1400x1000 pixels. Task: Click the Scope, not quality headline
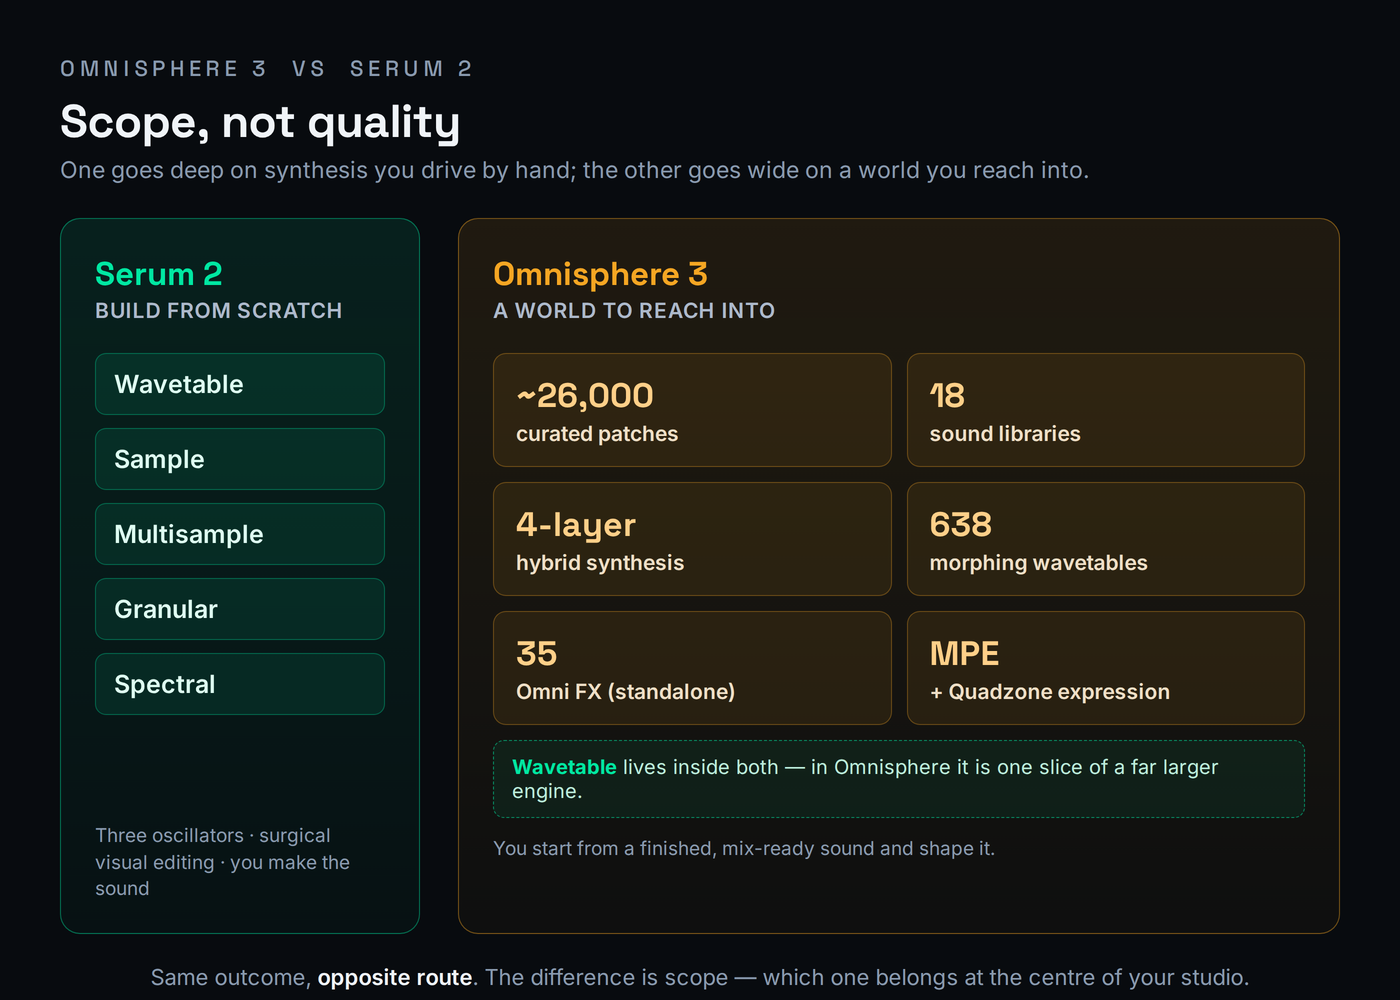(x=260, y=122)
